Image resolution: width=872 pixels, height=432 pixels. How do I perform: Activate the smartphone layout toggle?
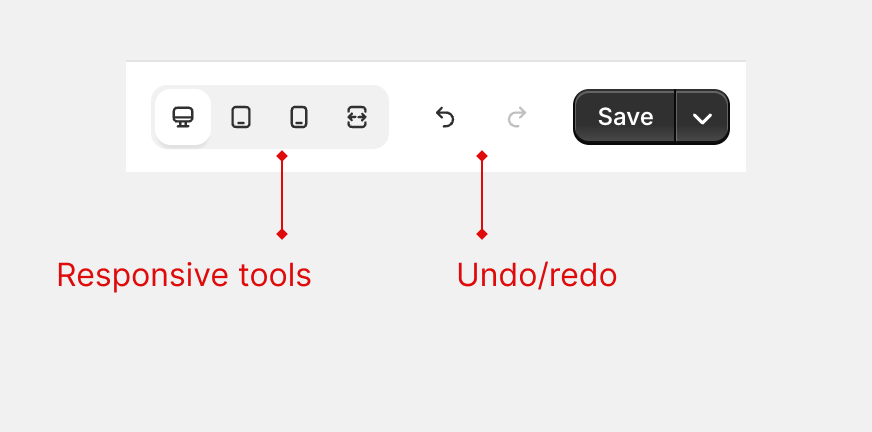pyautogui.click(x=299, y=117)
